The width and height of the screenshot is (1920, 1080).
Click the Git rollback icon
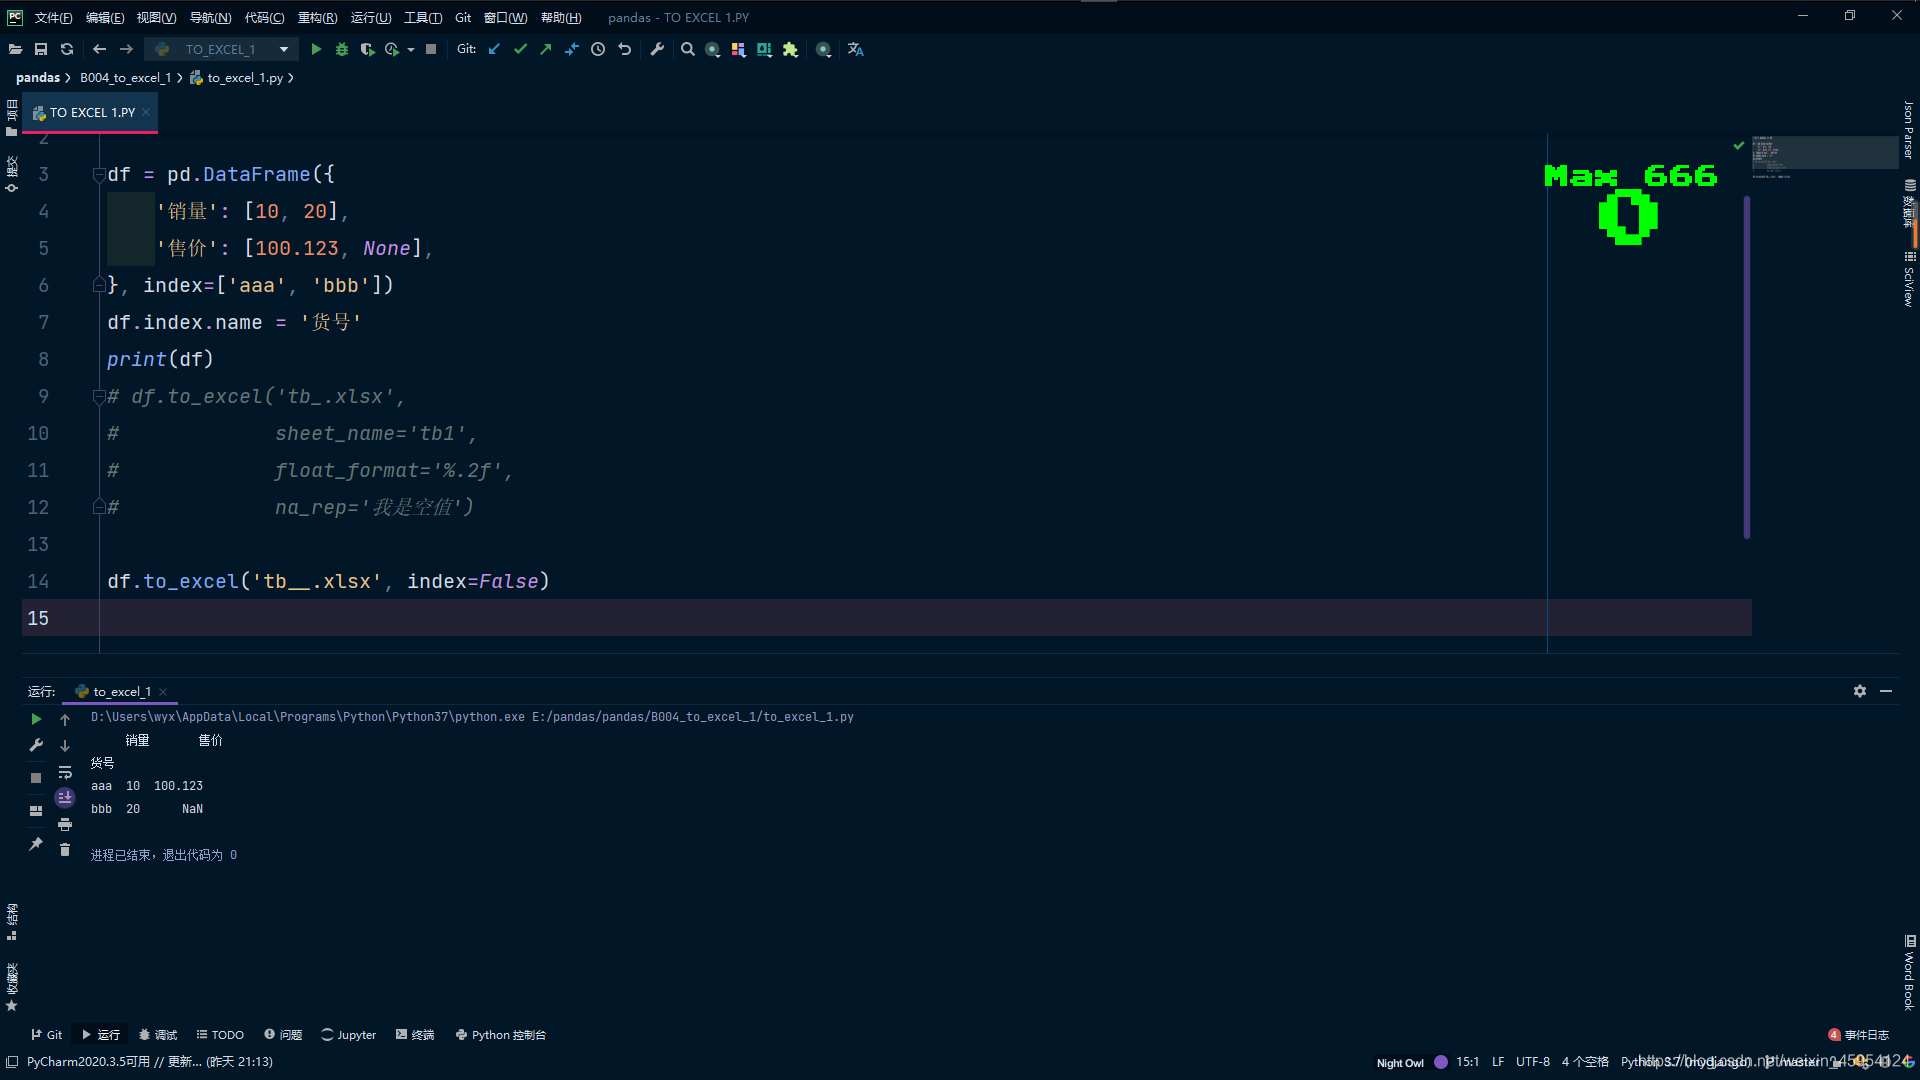(625, 49)
